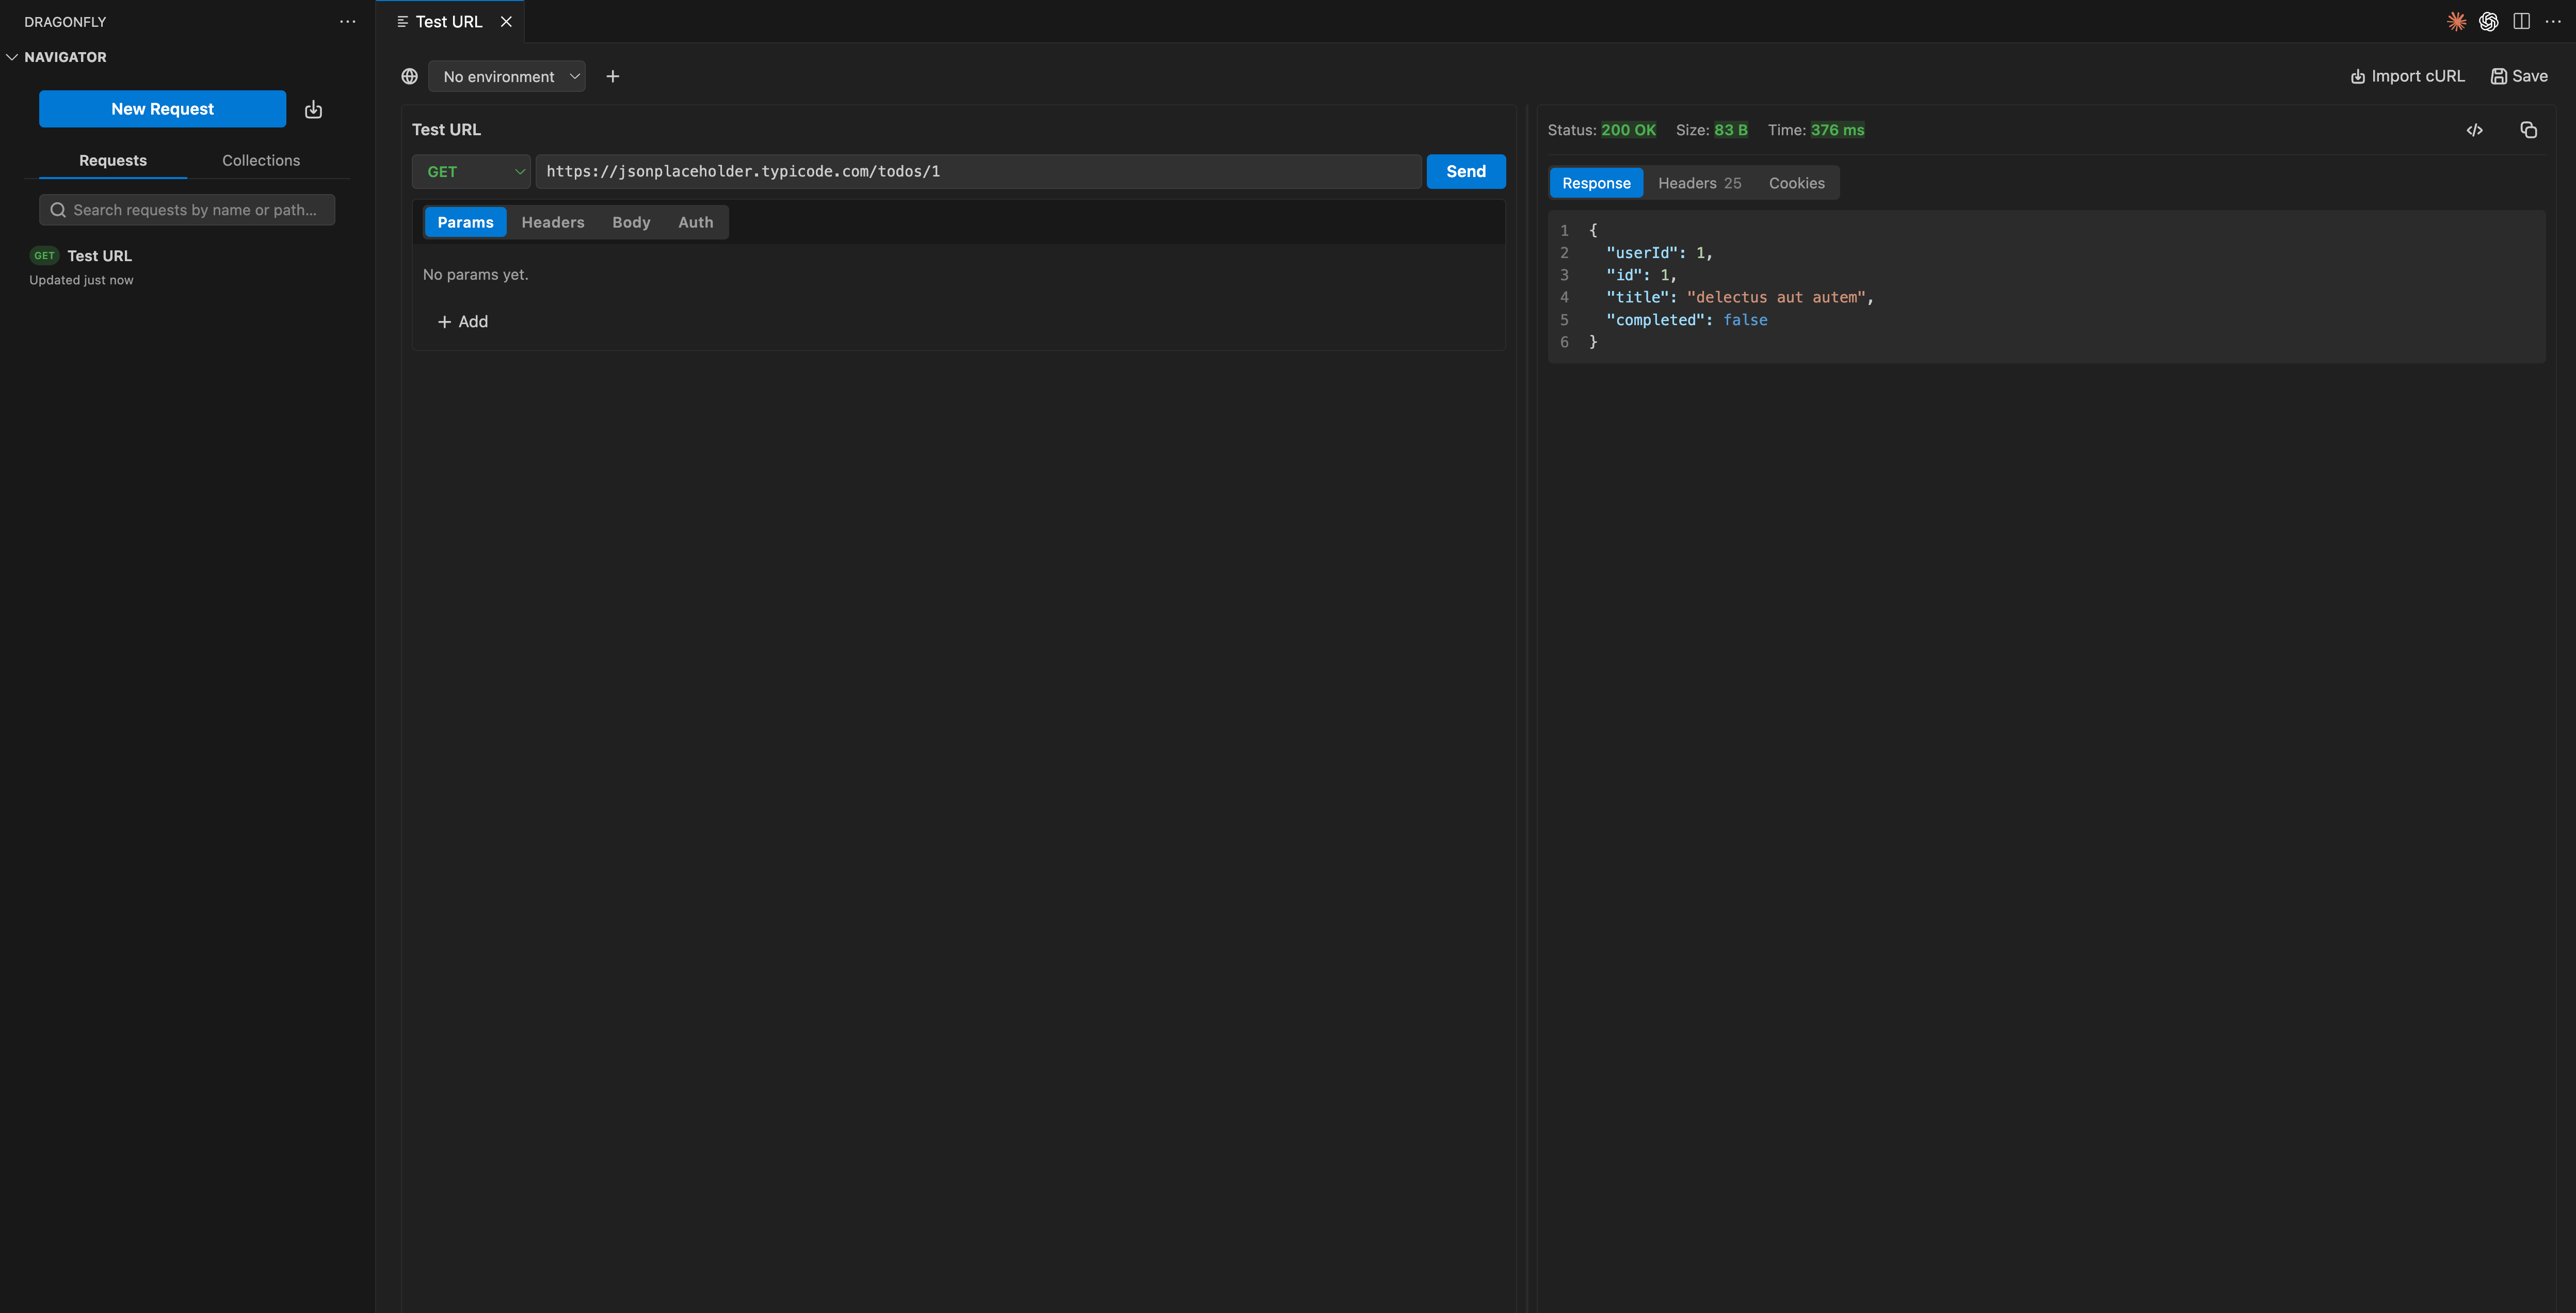
Task: Open the Body tab
Action: pos(631,222)
